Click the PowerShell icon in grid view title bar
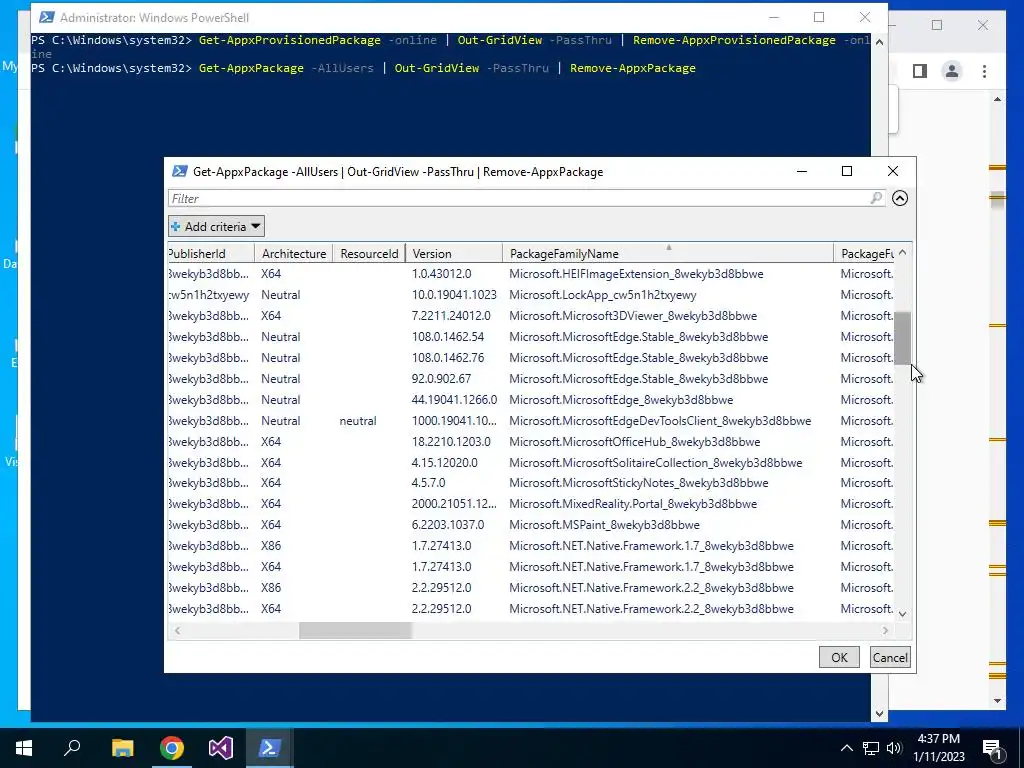The height and width of the screenshot is (768, 1024). [180, 171]
